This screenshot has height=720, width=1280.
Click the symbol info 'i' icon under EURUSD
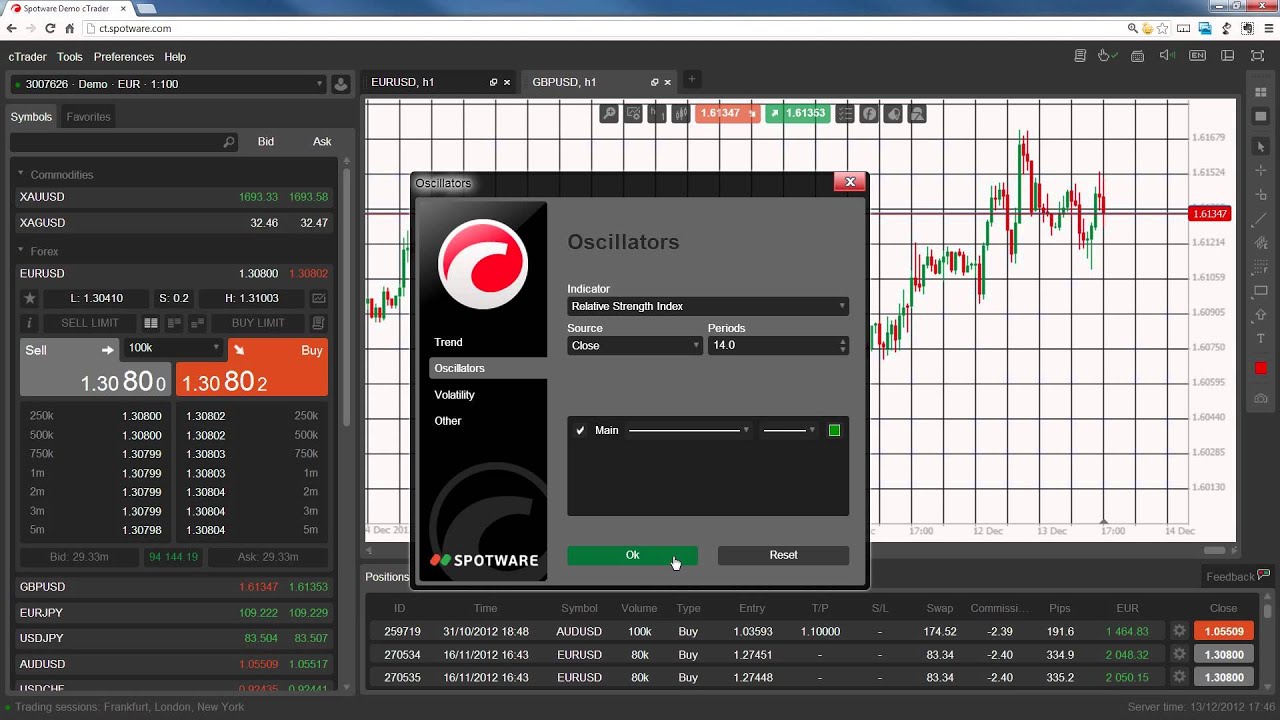point(30,323)
